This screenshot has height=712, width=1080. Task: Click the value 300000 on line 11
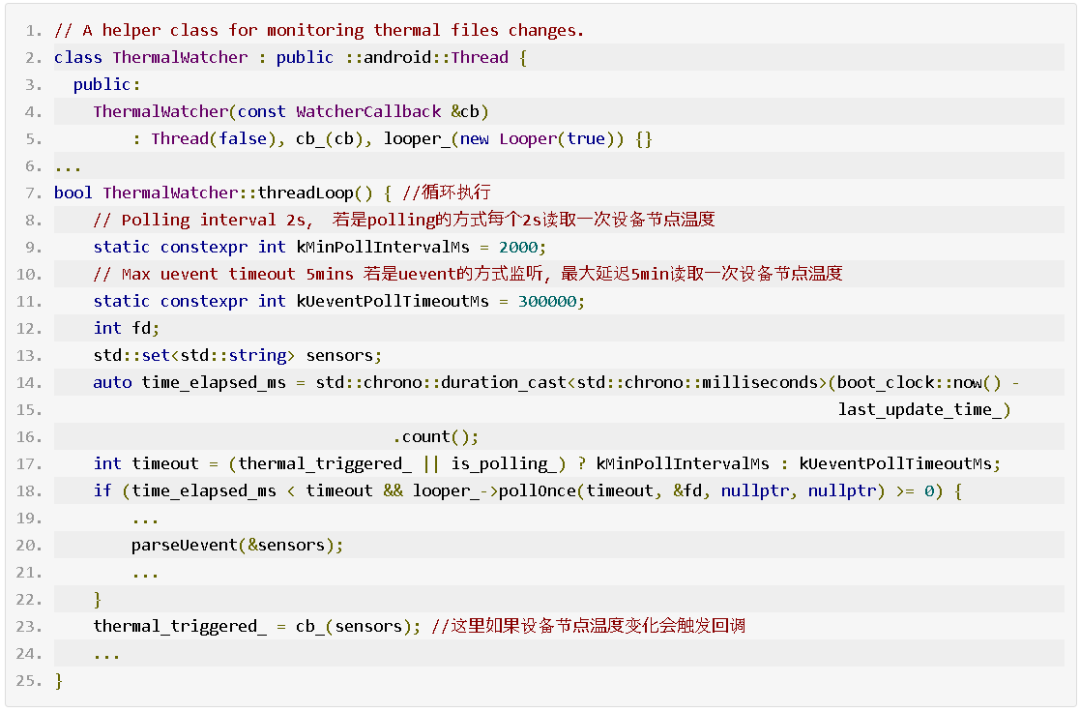547,302
